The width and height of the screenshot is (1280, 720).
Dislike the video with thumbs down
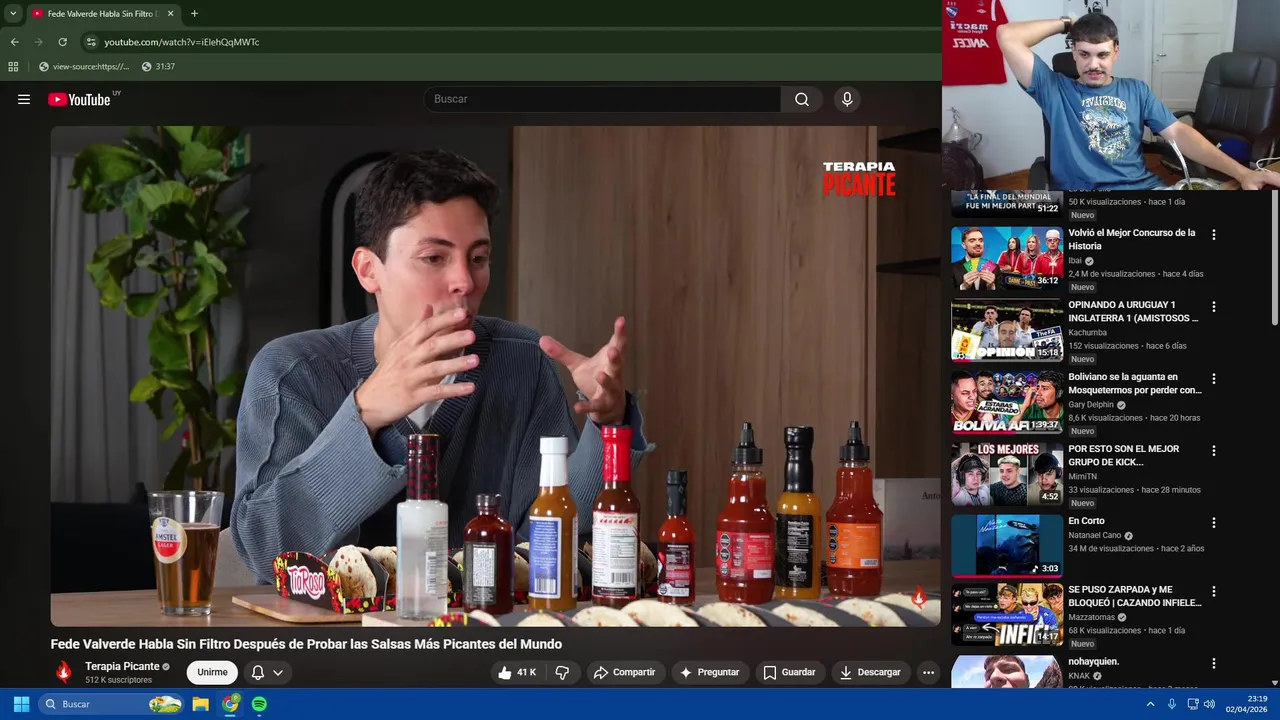click(562, 672)
